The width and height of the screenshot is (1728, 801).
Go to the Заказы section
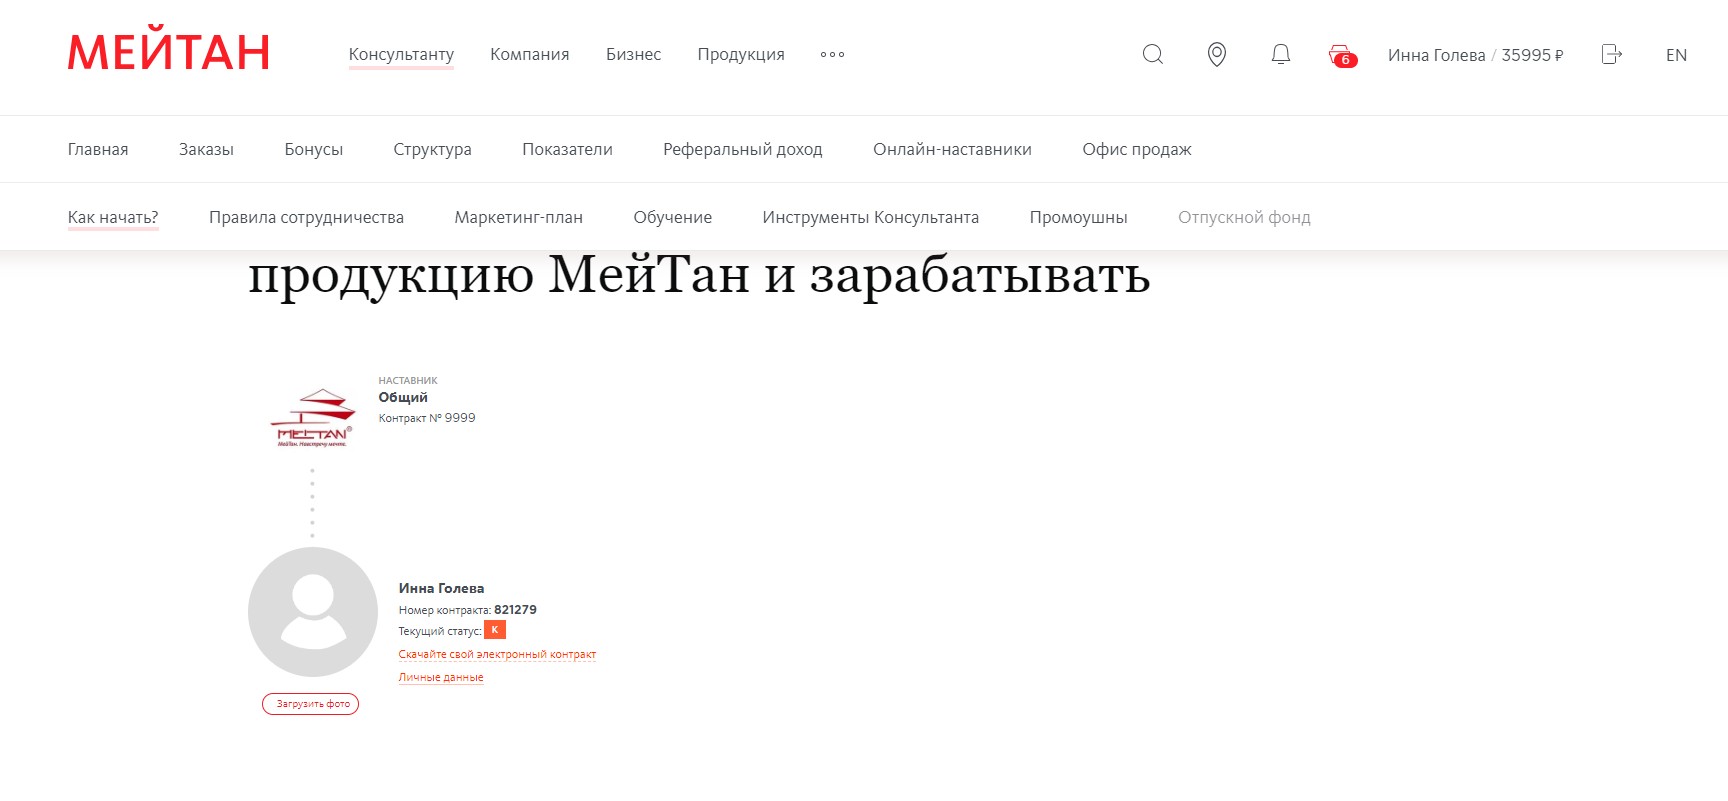(206, 149)
